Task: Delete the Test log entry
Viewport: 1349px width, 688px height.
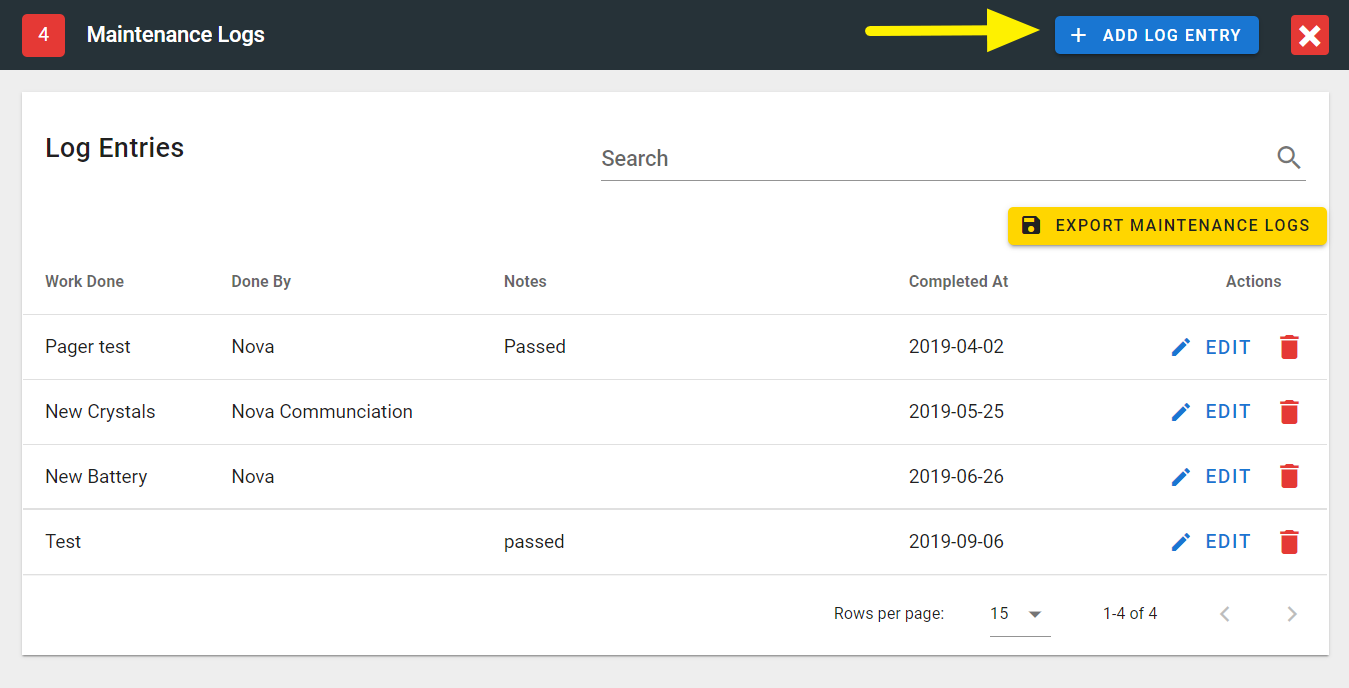Action: [x=1289, y=542]
